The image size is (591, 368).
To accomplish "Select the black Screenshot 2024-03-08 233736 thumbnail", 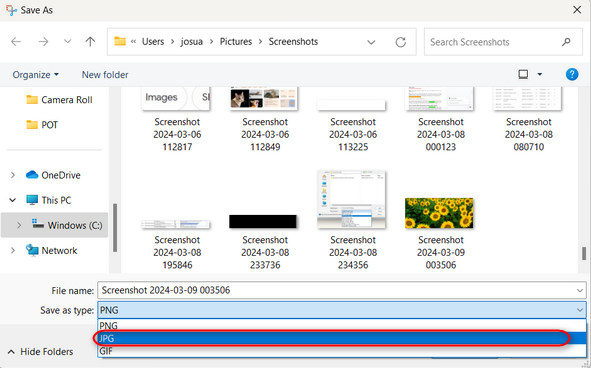I will click(x=263, y=222).
